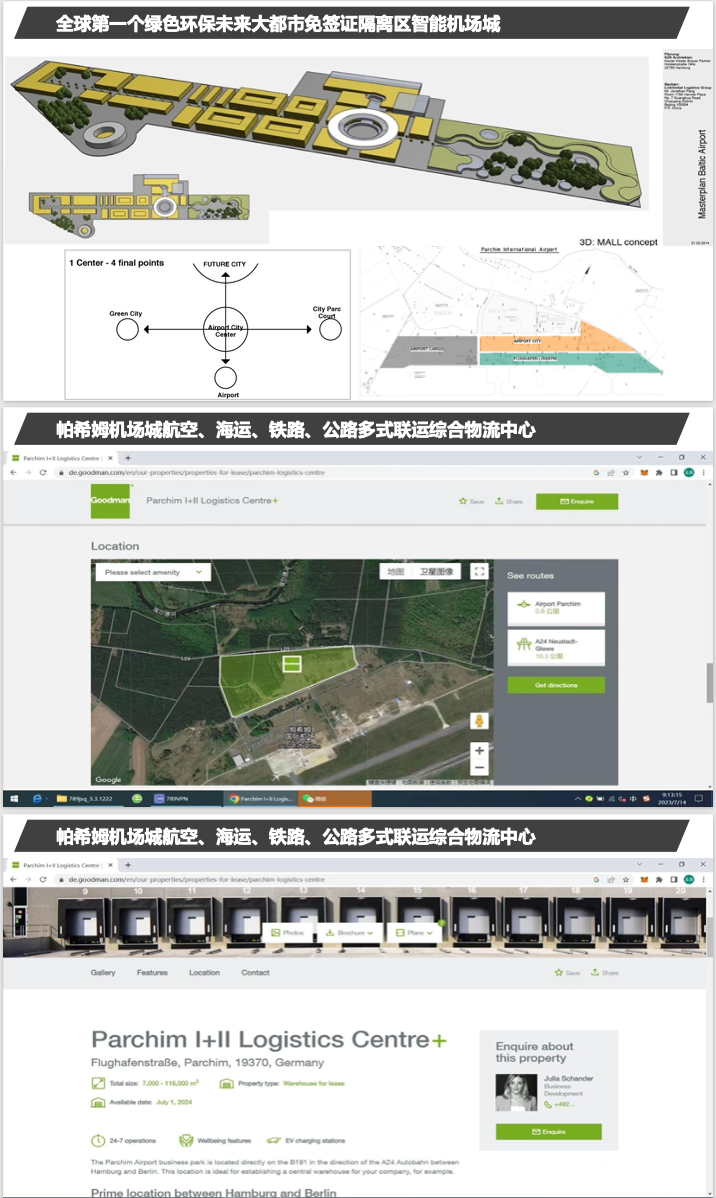Switch map to 地图 view
Viewport: 716px width, 1198px height.
click(x=395, y=571)
